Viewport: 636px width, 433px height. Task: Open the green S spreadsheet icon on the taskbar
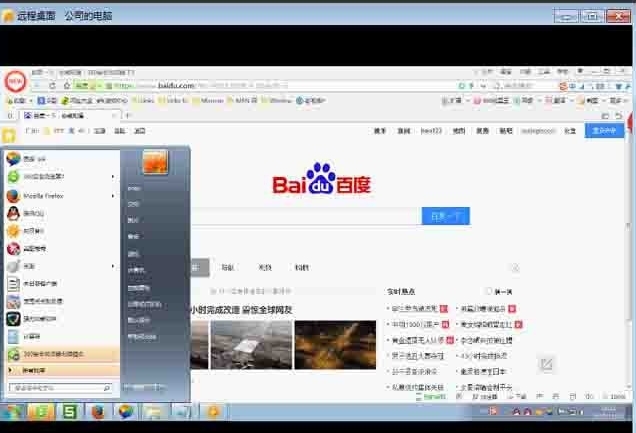pos(69,412)
